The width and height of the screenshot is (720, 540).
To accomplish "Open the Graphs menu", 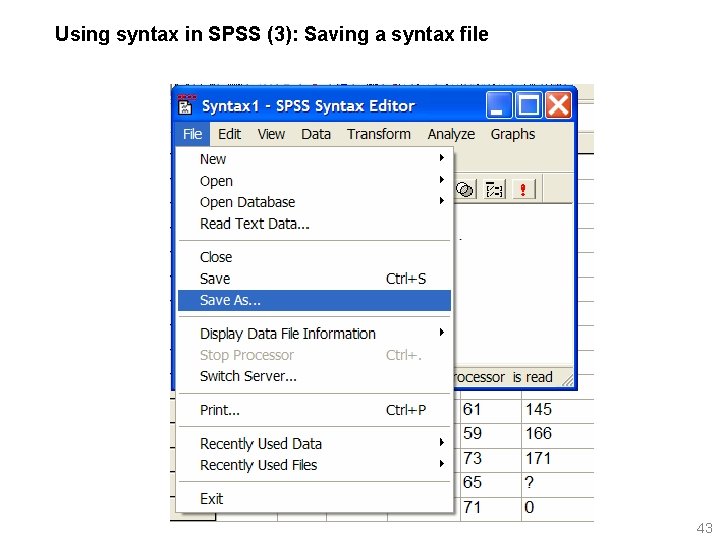I will point(513,134).
